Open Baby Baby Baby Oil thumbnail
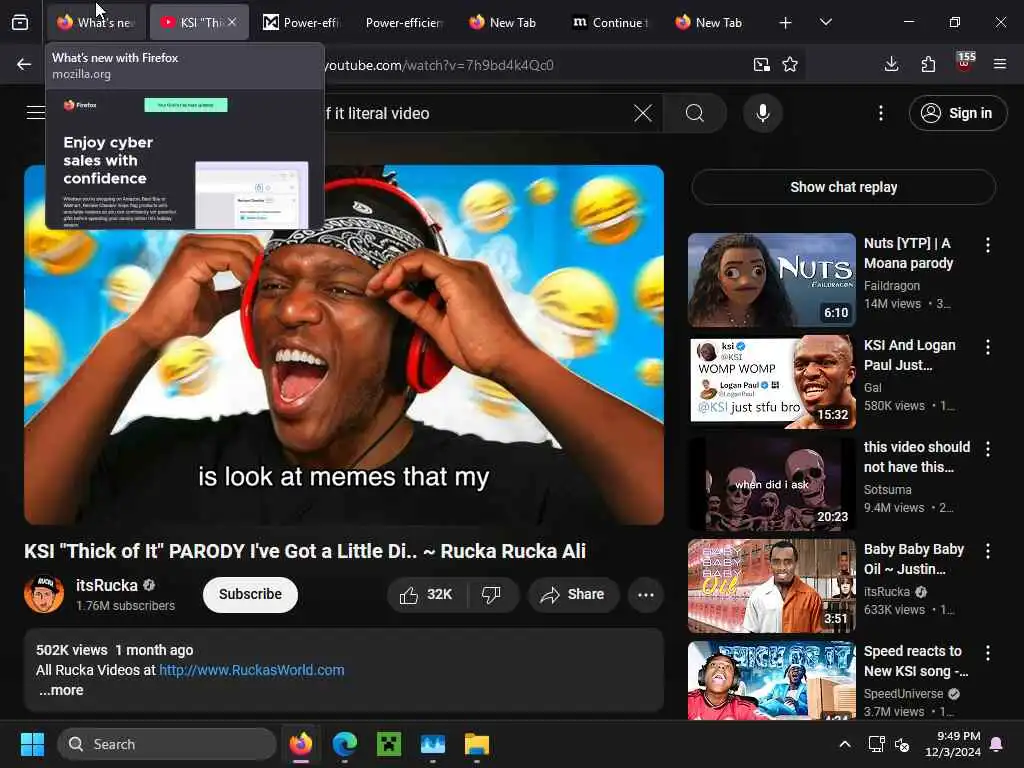The width and height of the screenshot is (1024, 768). [x=771, y=585]
